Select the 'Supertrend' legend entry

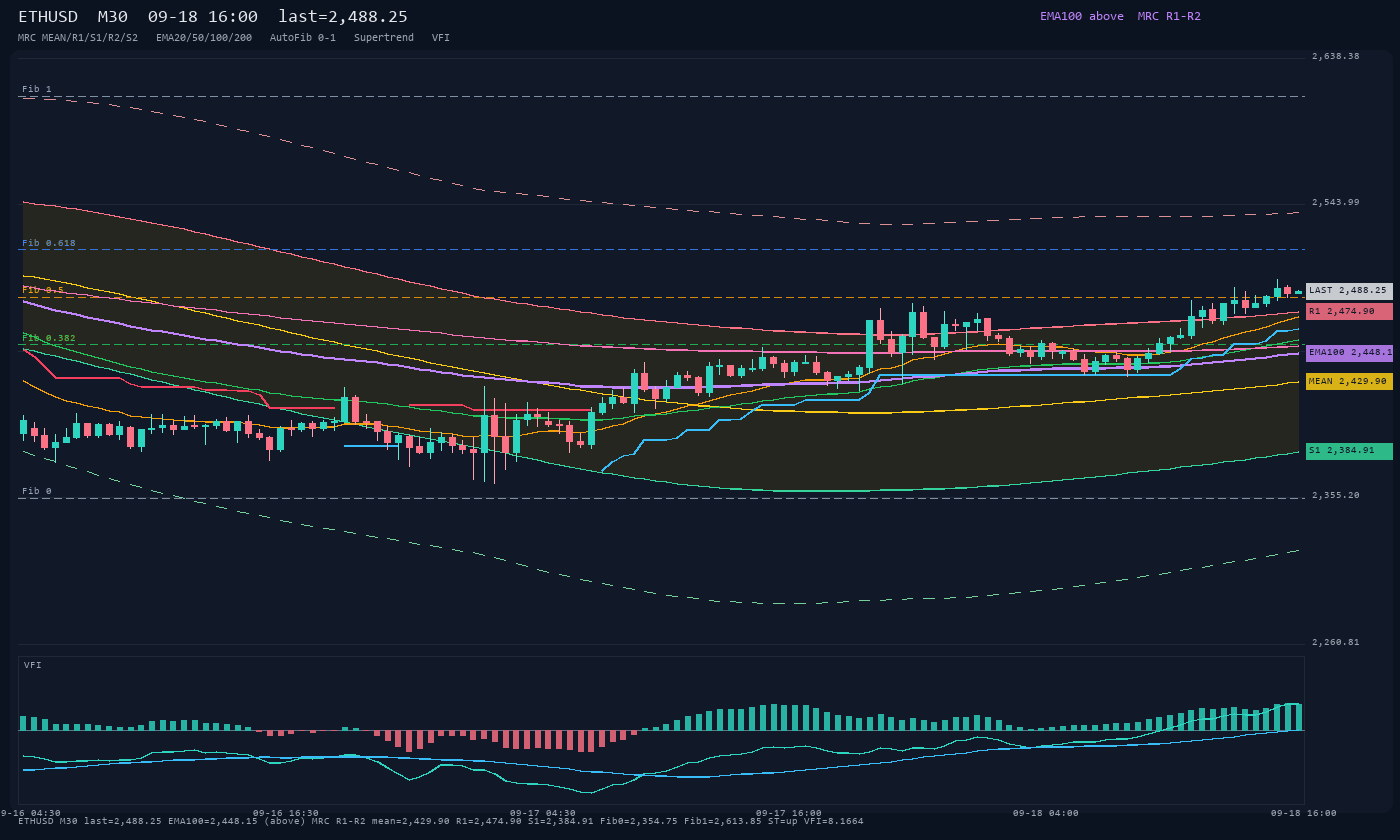point(384,38)
